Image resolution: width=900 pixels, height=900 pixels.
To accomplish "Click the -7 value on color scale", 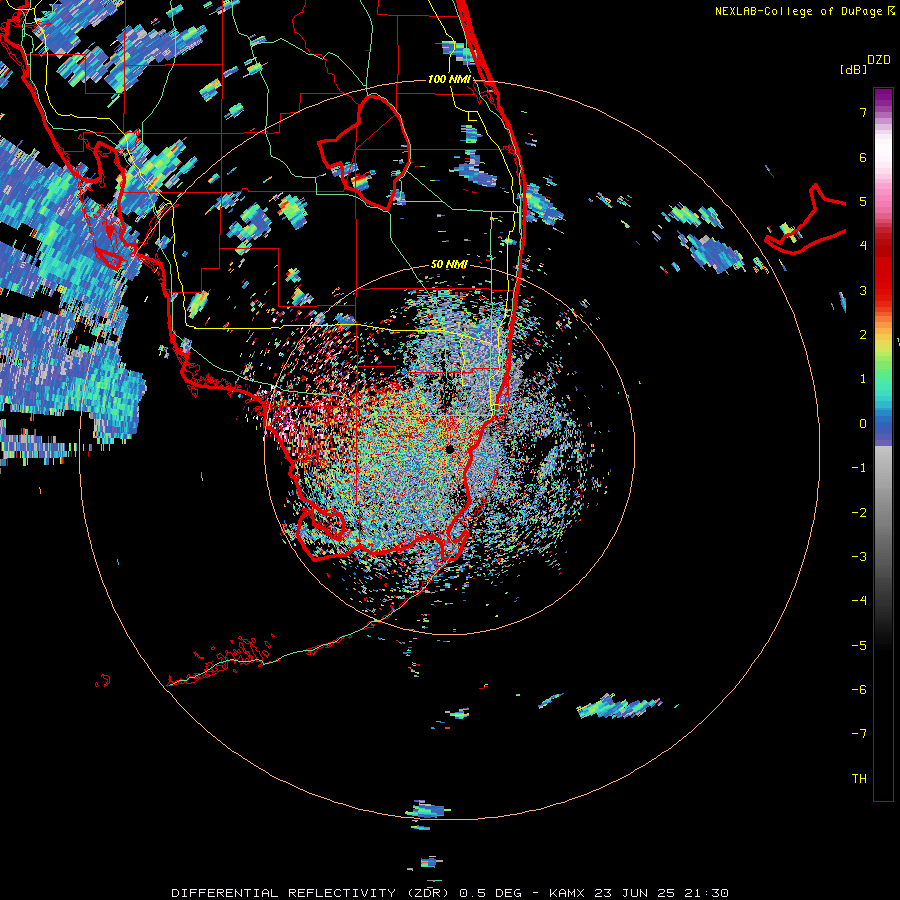I will 859,734.
